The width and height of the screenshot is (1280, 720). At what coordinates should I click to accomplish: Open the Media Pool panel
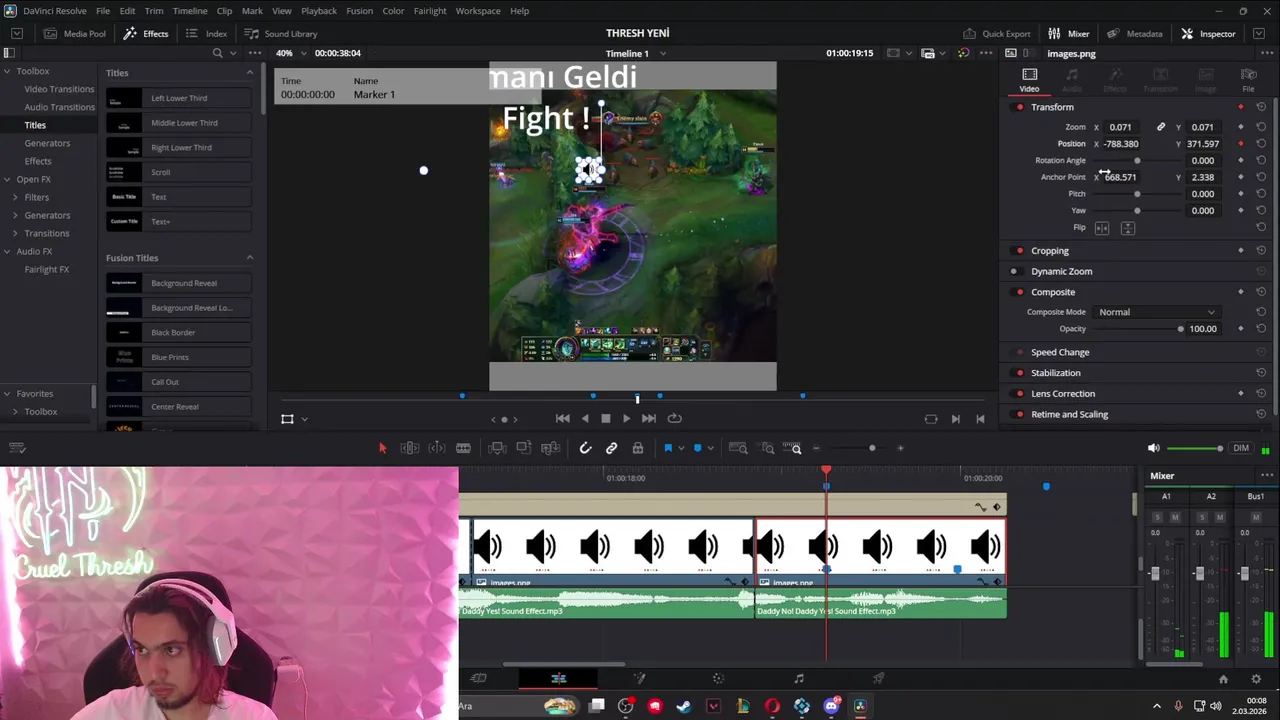pyautogui.click(x=73, y=34)
